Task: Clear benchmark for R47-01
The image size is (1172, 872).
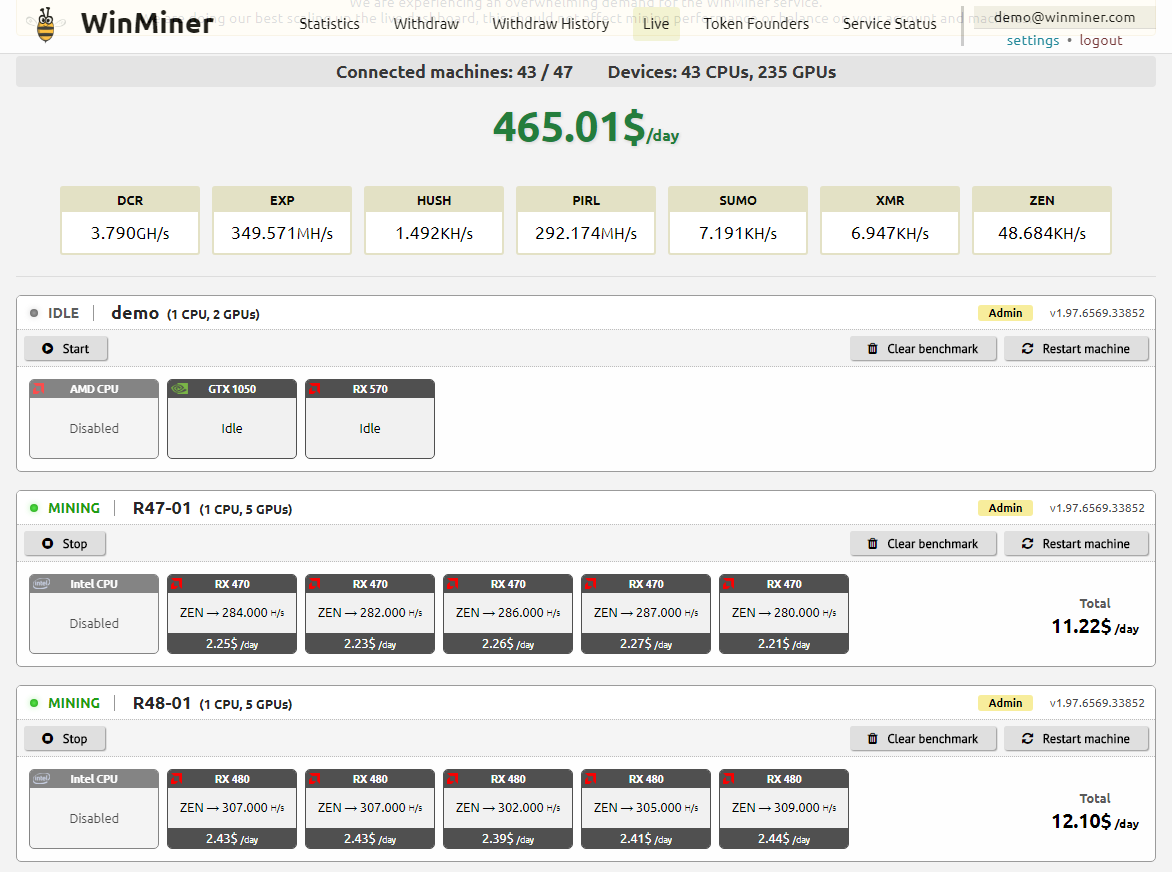Action: tap(923, 544)
